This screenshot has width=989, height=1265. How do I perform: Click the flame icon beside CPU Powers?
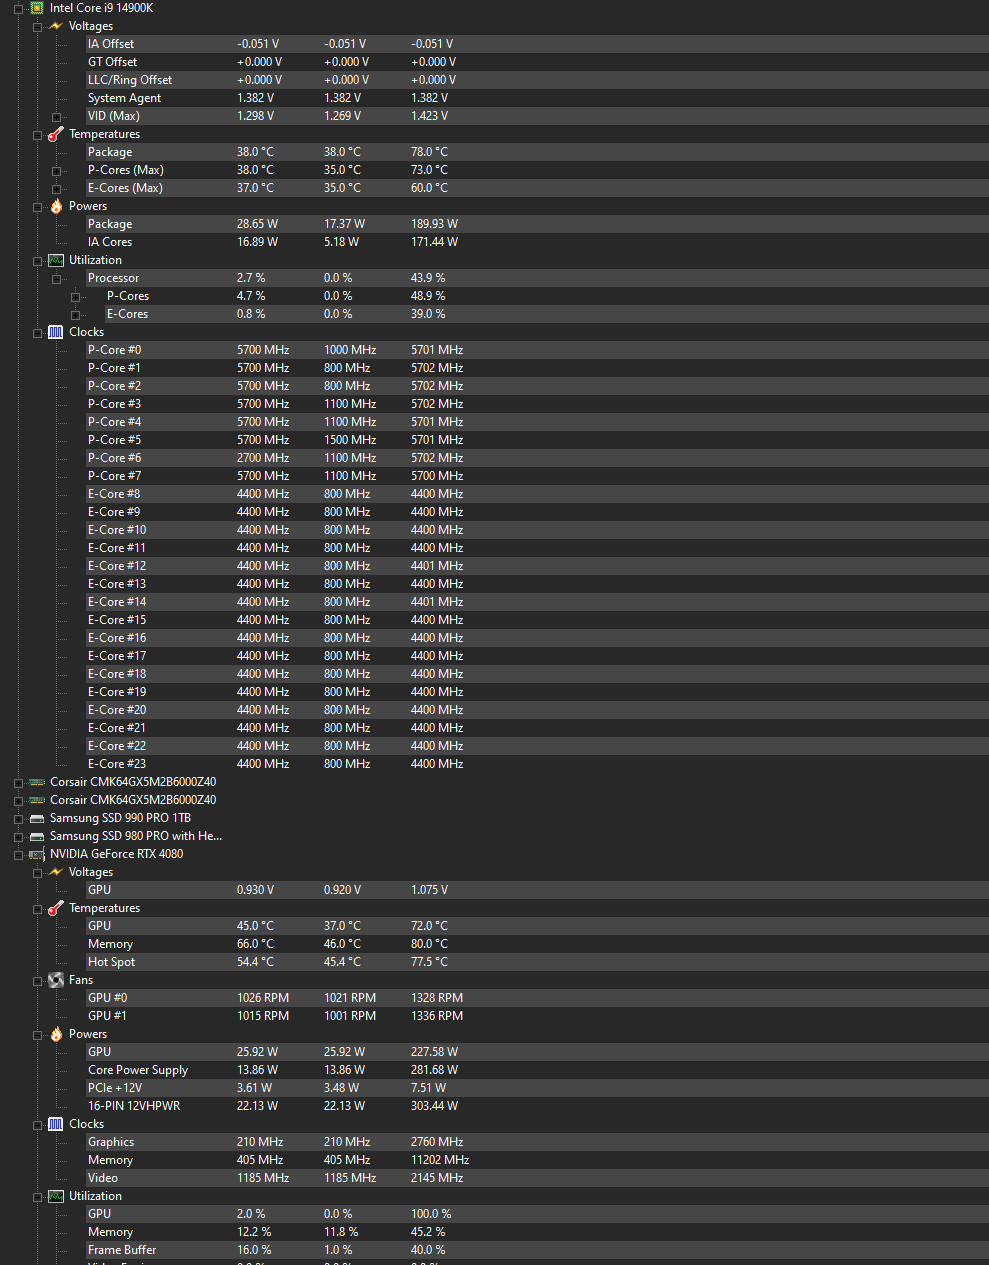point(56,206)
